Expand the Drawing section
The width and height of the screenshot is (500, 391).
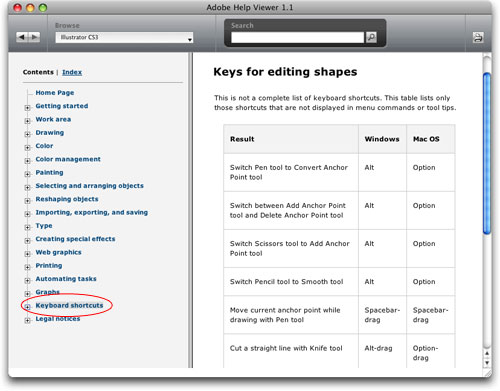[x=27, y=134]
